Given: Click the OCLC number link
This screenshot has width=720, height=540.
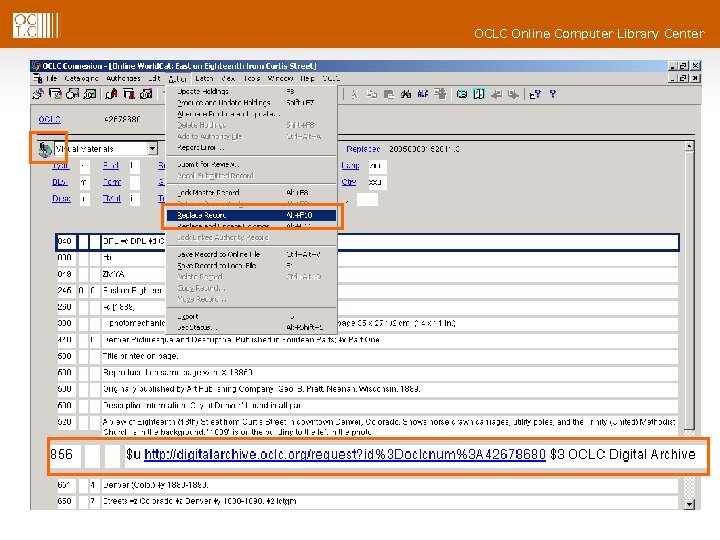Looking at the screenshot, I should pyautogui.click(x=50, y=119).
